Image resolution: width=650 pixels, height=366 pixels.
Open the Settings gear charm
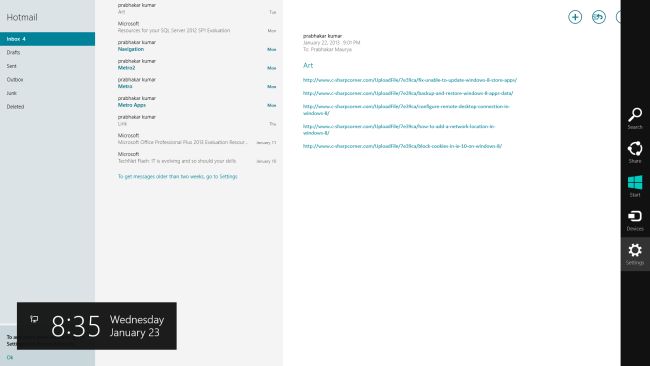[x=635, y=254]
